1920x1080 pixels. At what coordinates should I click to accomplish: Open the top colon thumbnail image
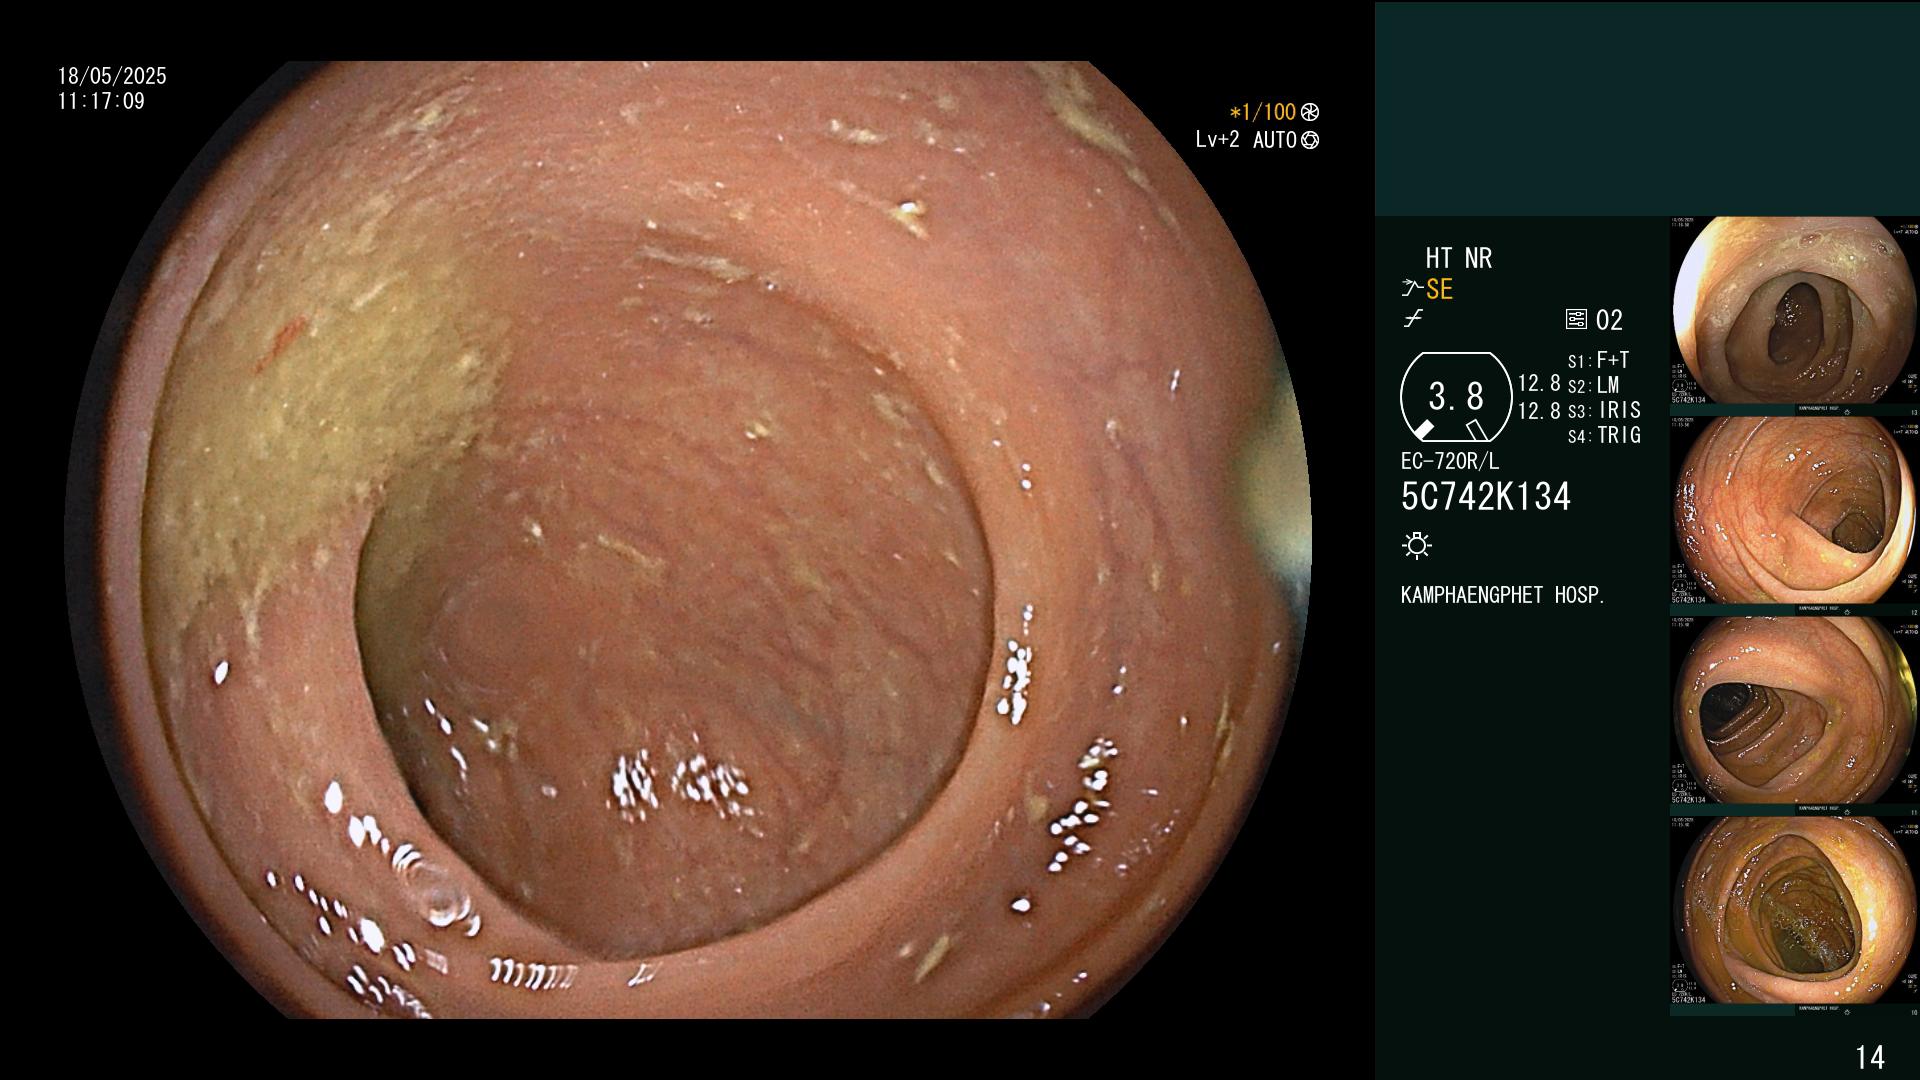tap(1794, 311)
